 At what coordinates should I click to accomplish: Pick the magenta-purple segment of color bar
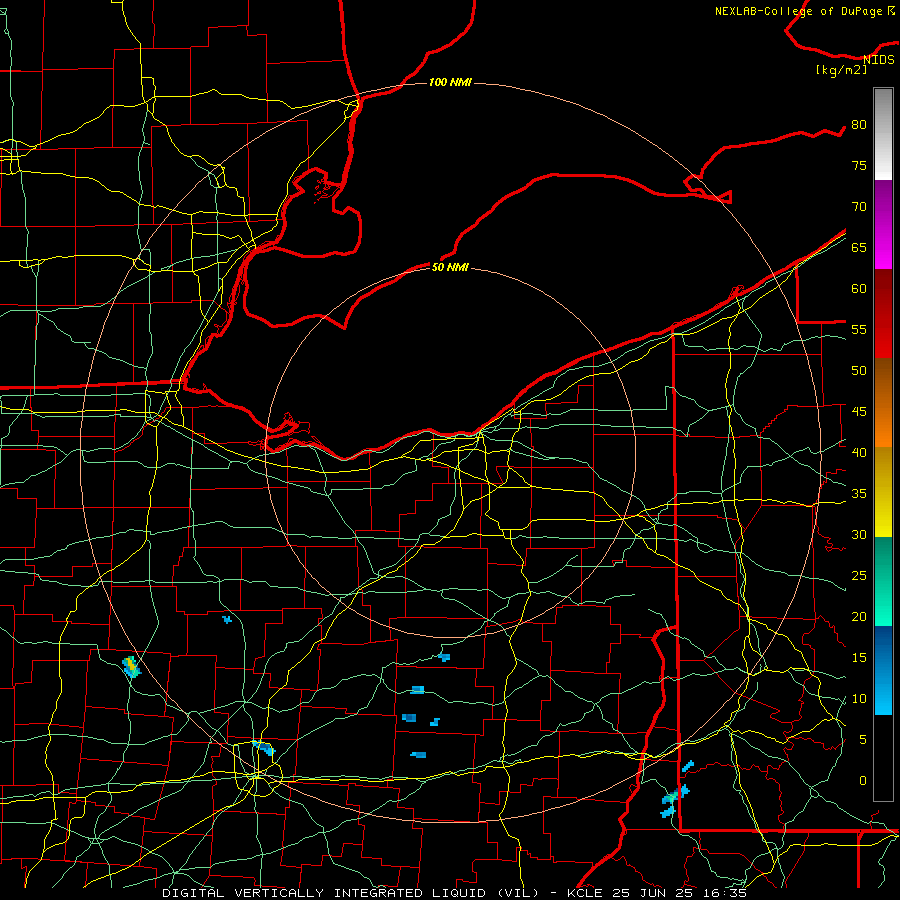tap(883, 224)
